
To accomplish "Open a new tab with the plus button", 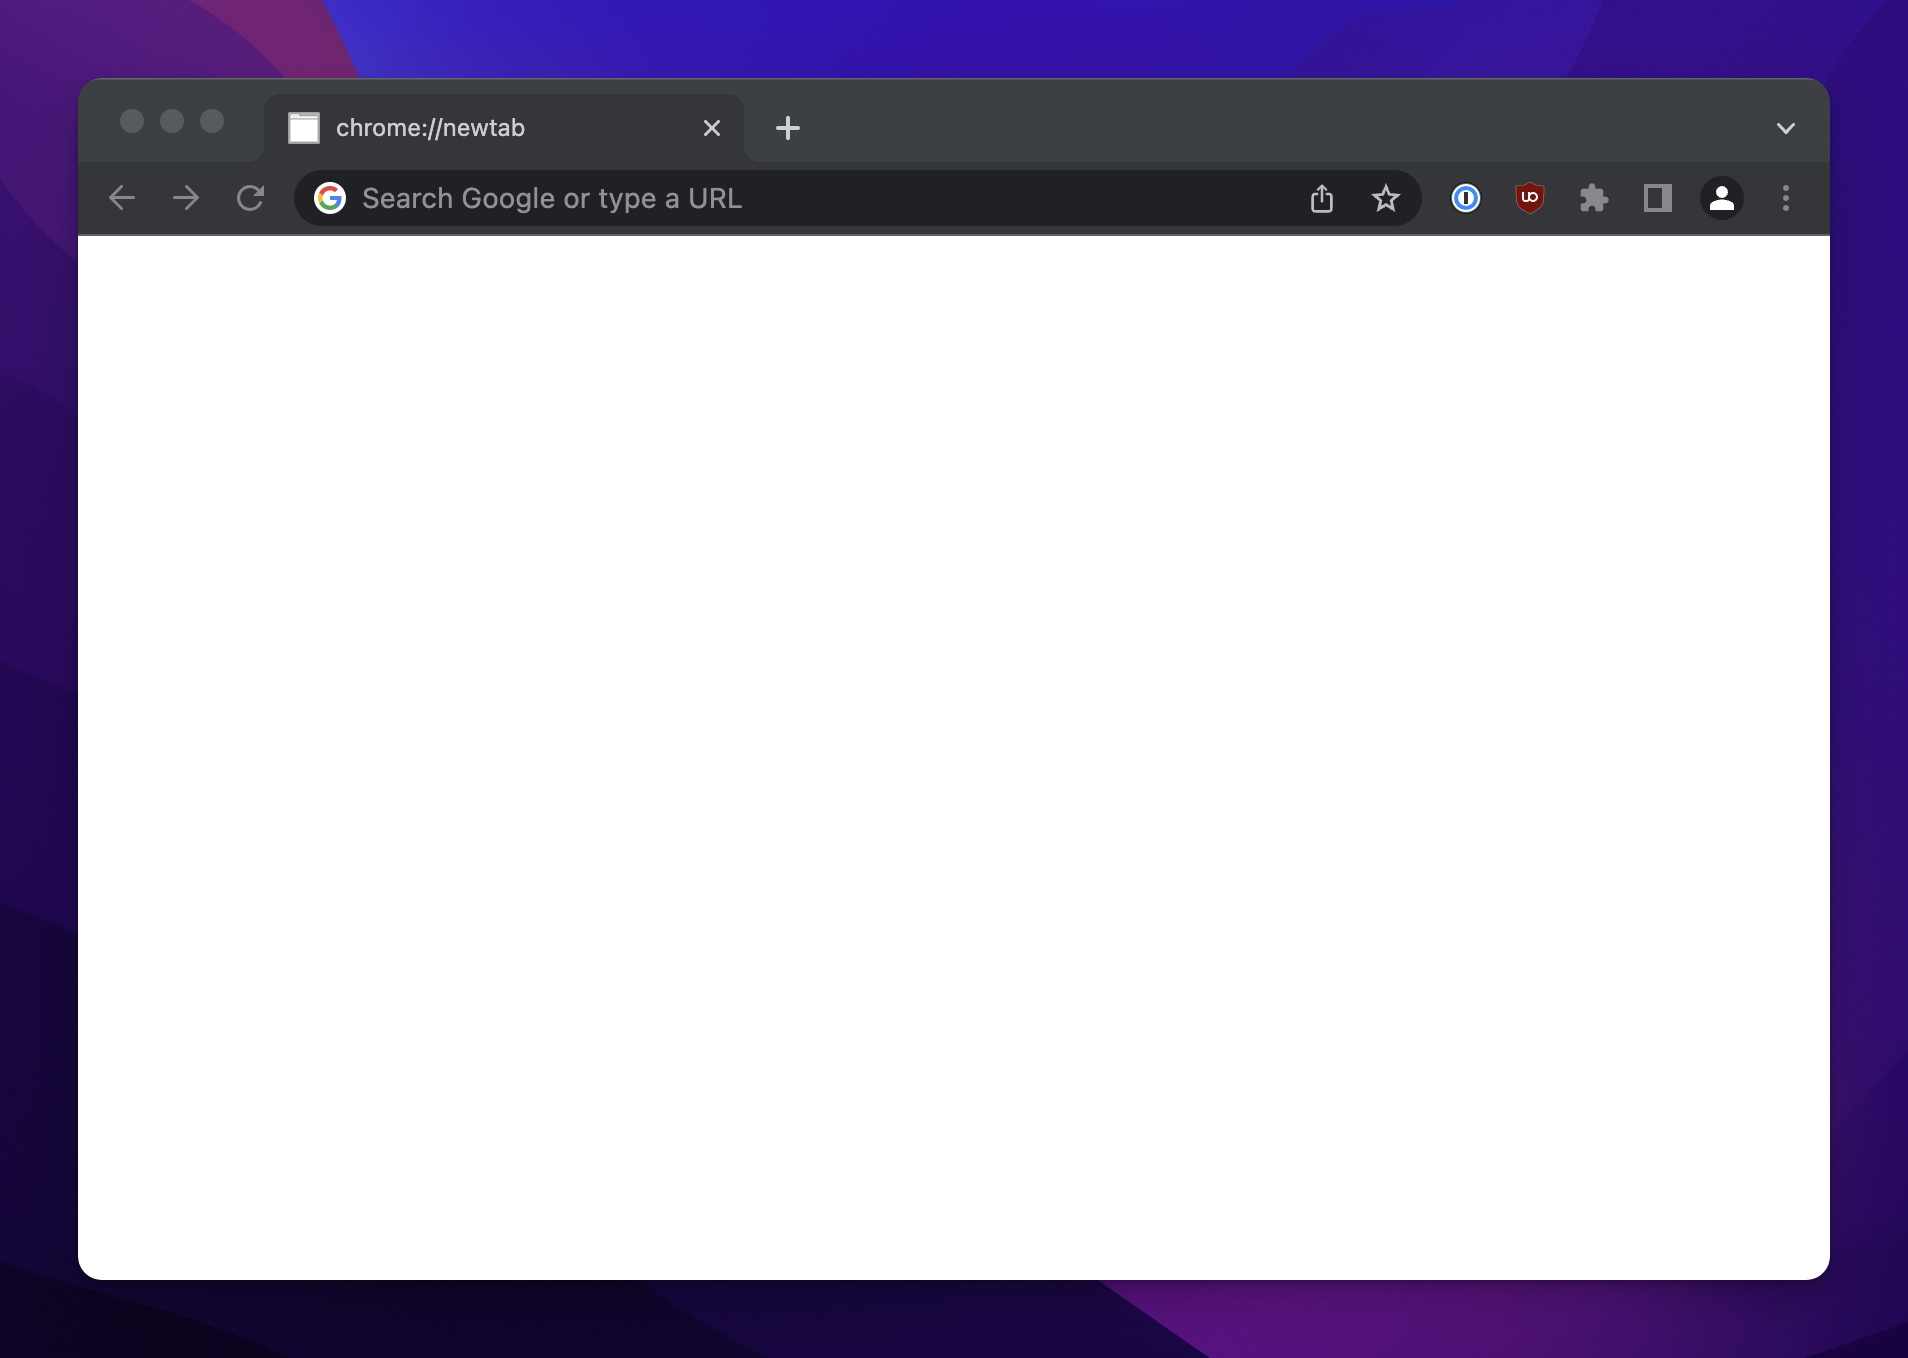I will (x=788, y=128).
